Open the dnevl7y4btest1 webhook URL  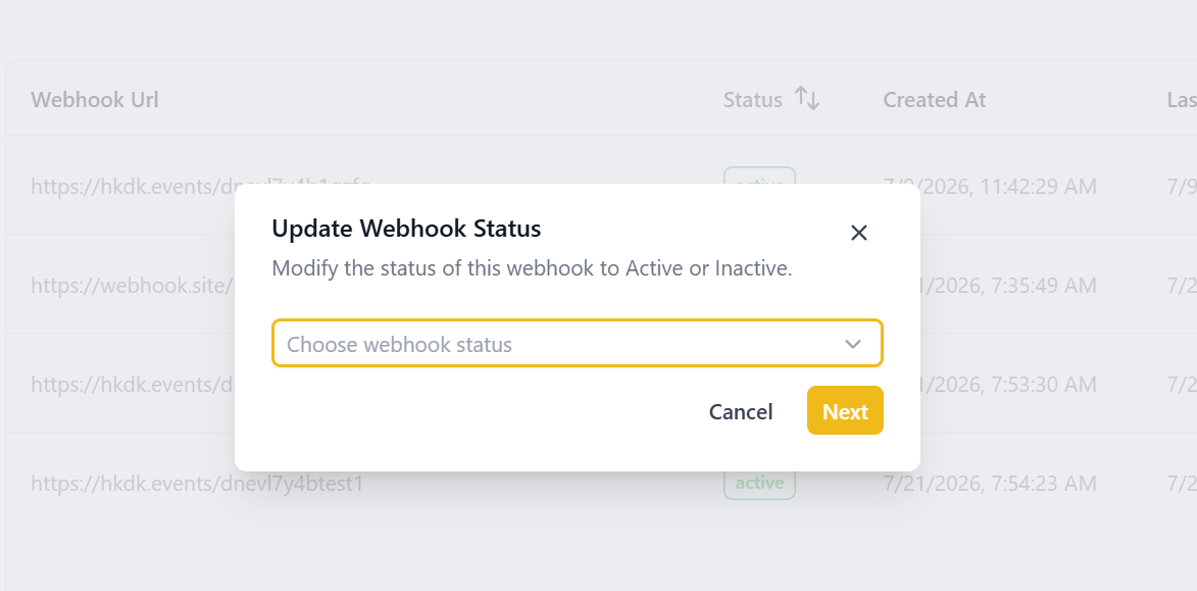197,483
